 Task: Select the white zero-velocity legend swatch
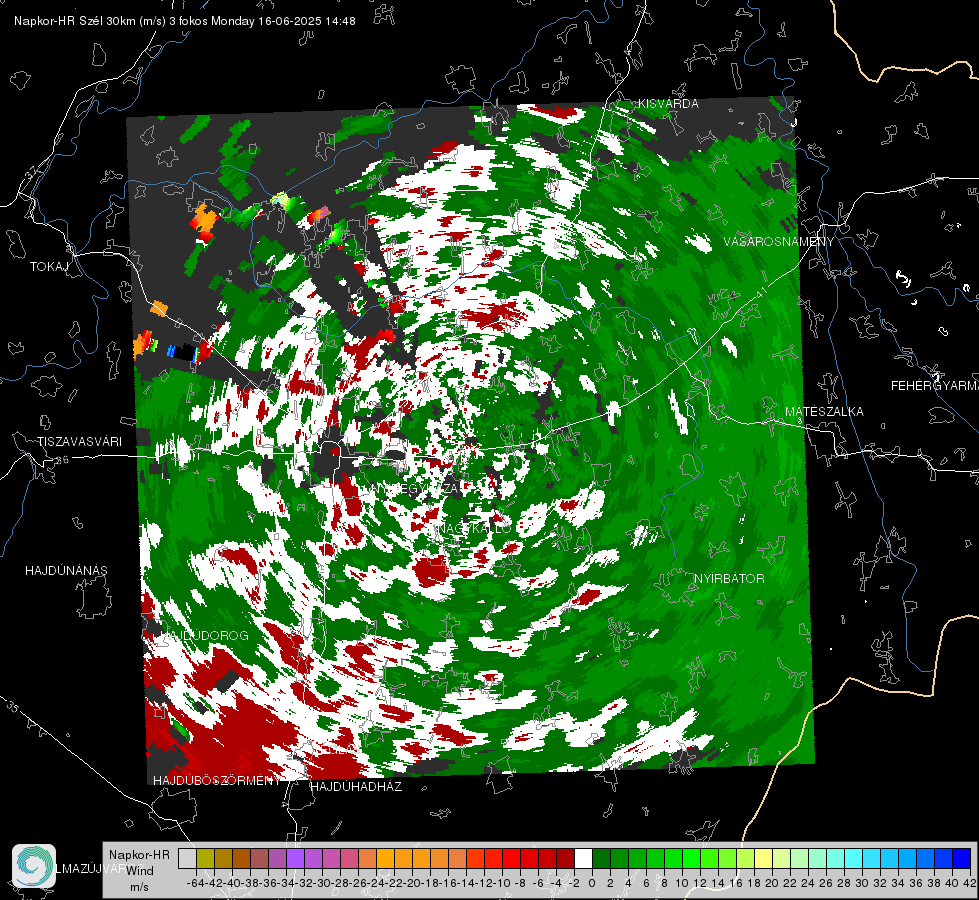584,858
